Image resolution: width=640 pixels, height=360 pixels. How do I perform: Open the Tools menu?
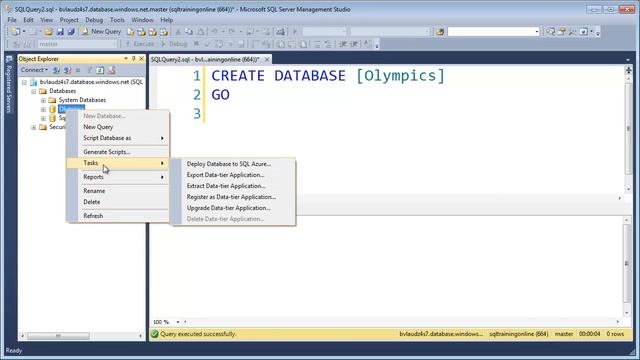tap(117, 20)
